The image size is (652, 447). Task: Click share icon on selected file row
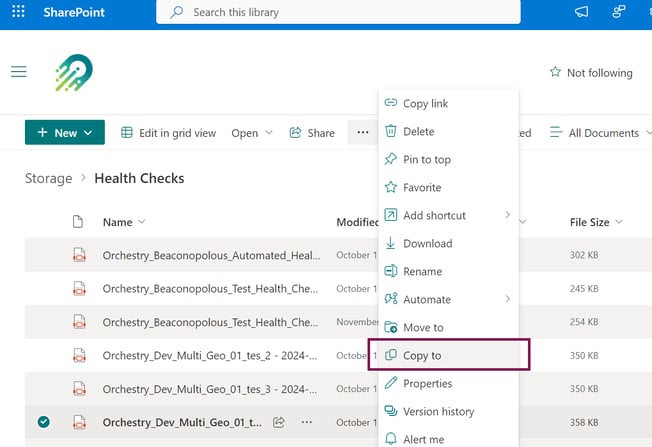point(279,422)
